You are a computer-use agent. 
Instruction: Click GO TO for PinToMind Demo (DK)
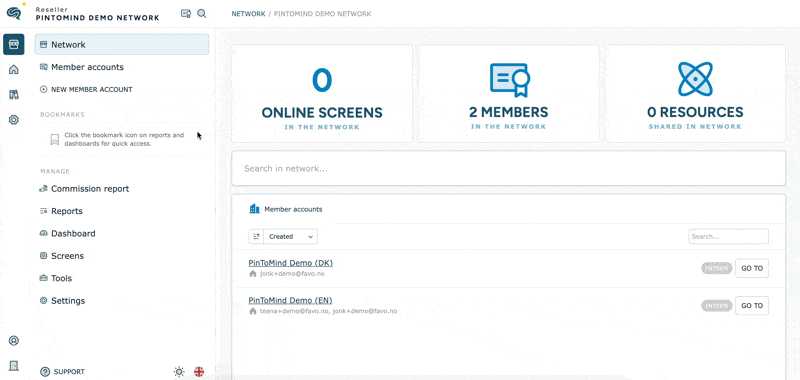click(752, 268)
